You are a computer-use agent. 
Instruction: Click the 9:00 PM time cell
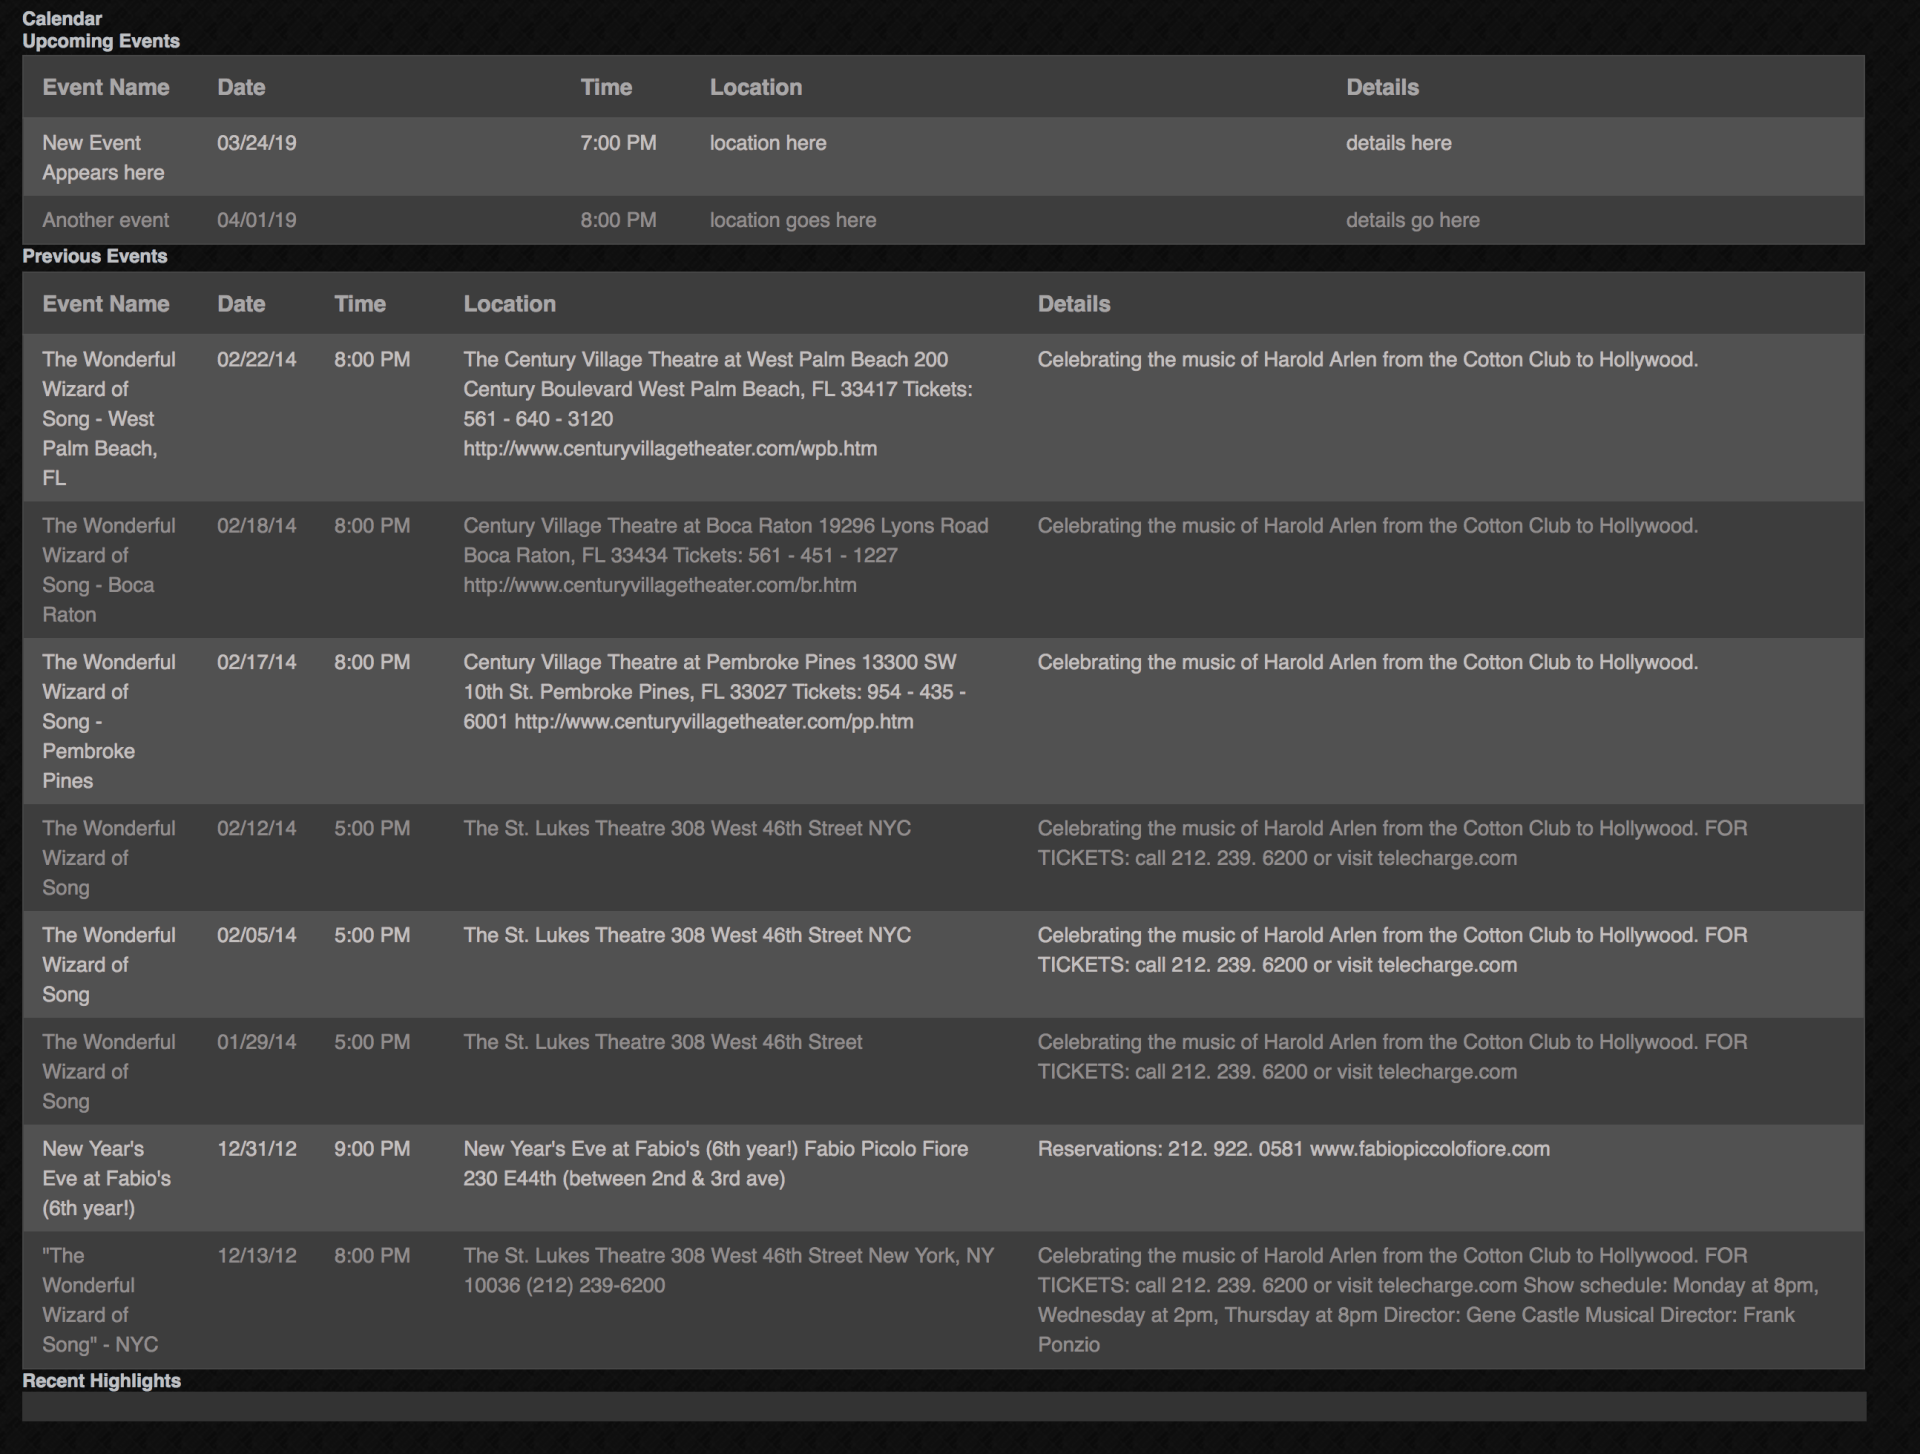372,1149
